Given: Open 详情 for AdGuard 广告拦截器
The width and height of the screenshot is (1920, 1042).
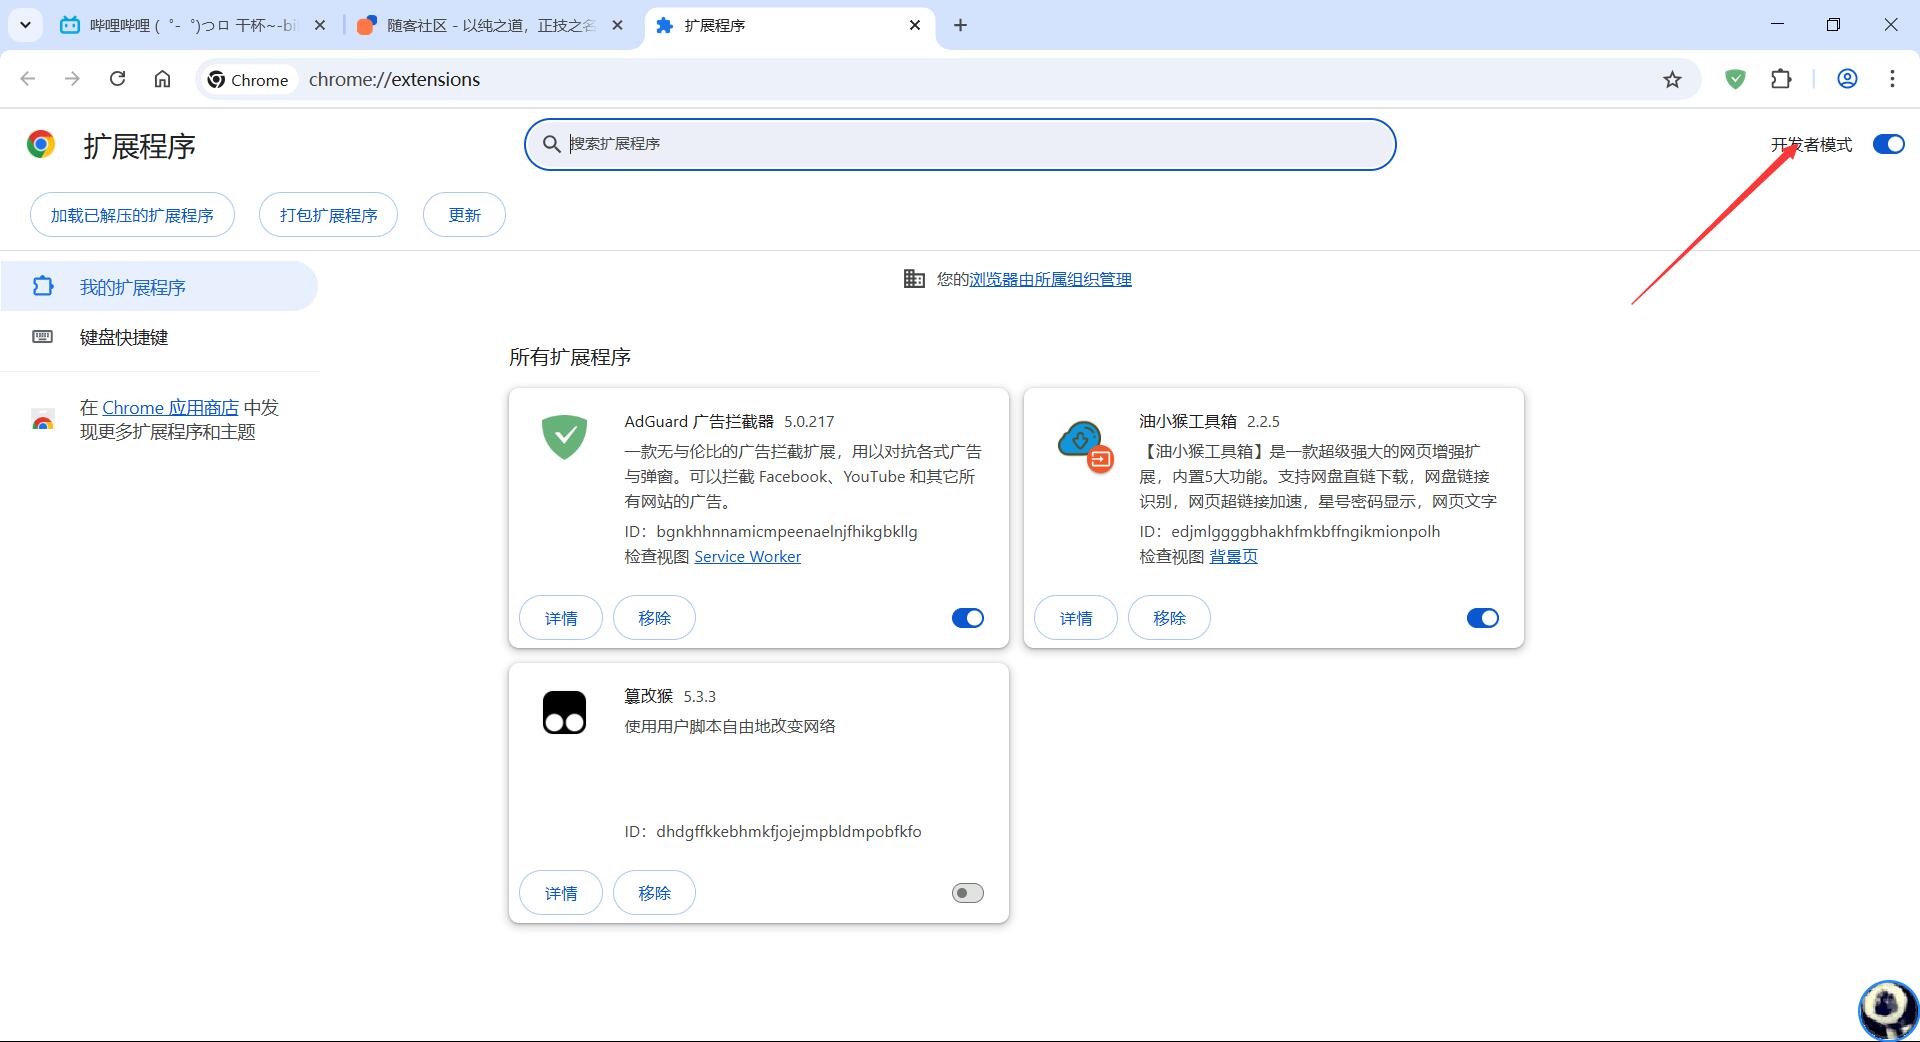Looking at the screenshot, I should click(561, 618).
